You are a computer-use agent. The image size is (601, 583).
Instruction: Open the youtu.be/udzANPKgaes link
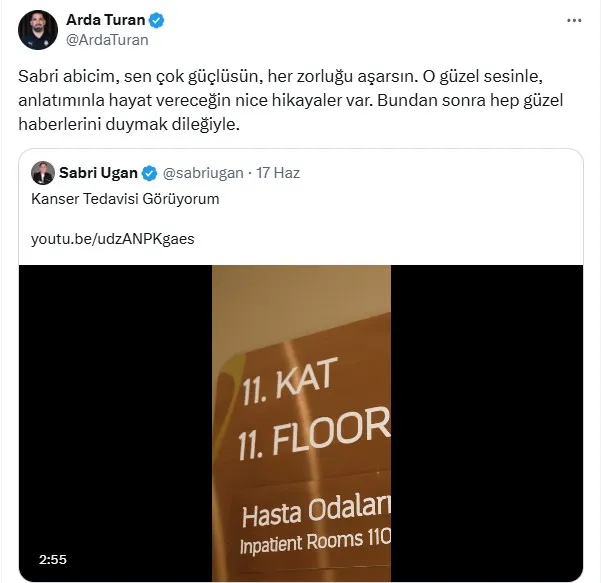click(x=113, y=239)
